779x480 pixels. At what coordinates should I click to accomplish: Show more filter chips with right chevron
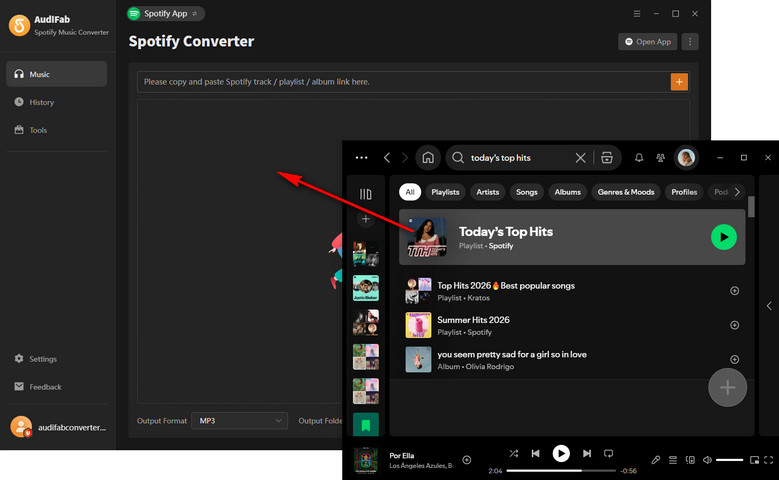(x=737, y=192)
